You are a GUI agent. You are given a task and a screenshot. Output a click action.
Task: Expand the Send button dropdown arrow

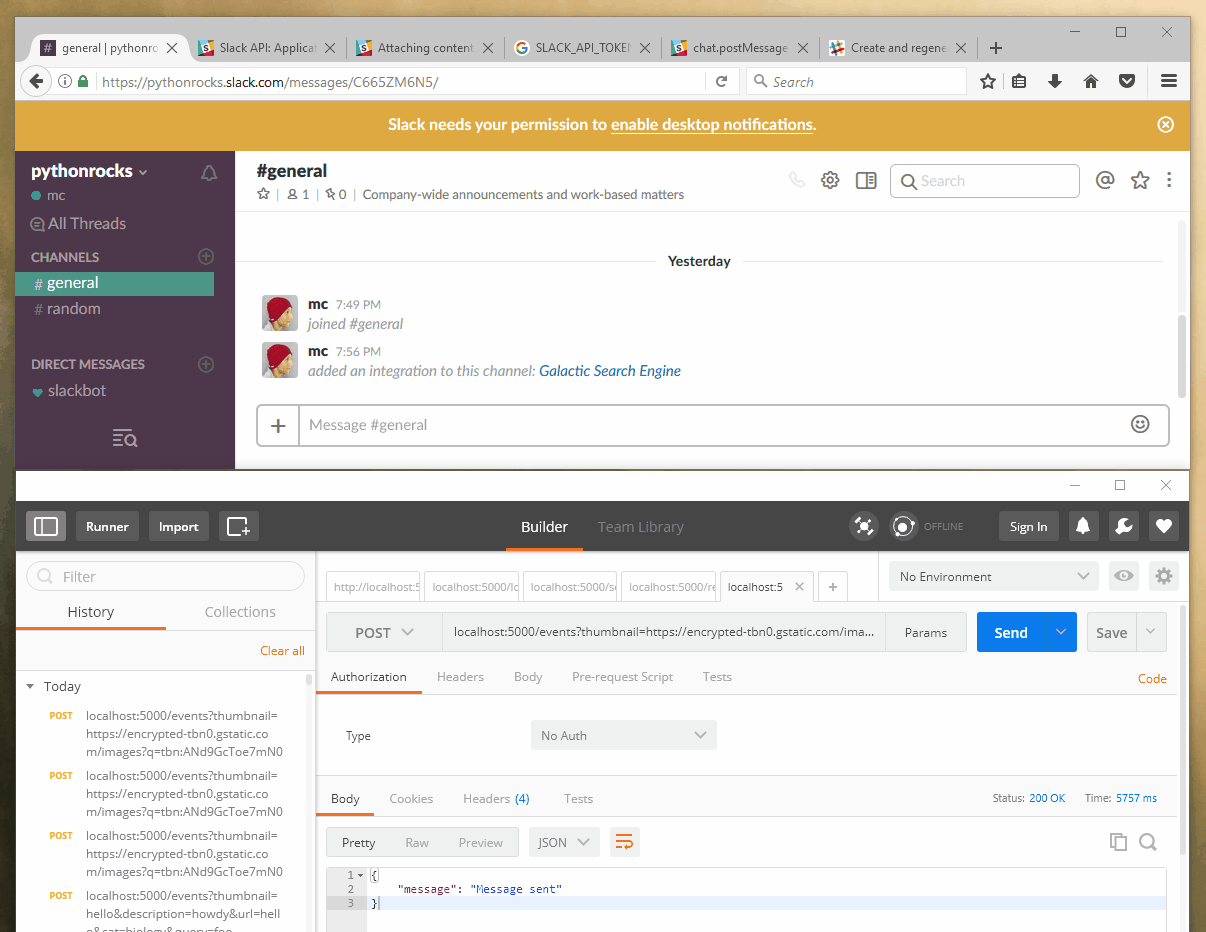[1061, 632]
